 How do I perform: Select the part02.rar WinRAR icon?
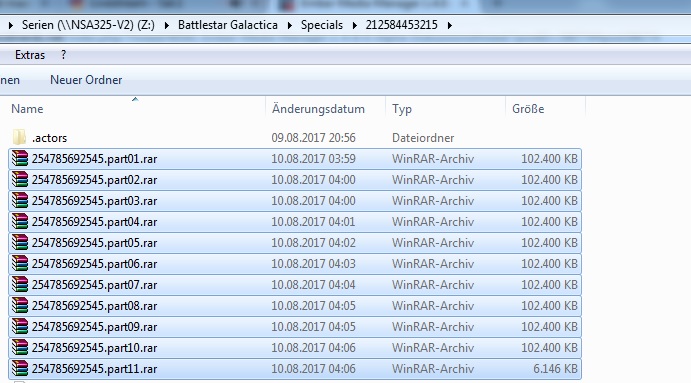coord(20,180)
